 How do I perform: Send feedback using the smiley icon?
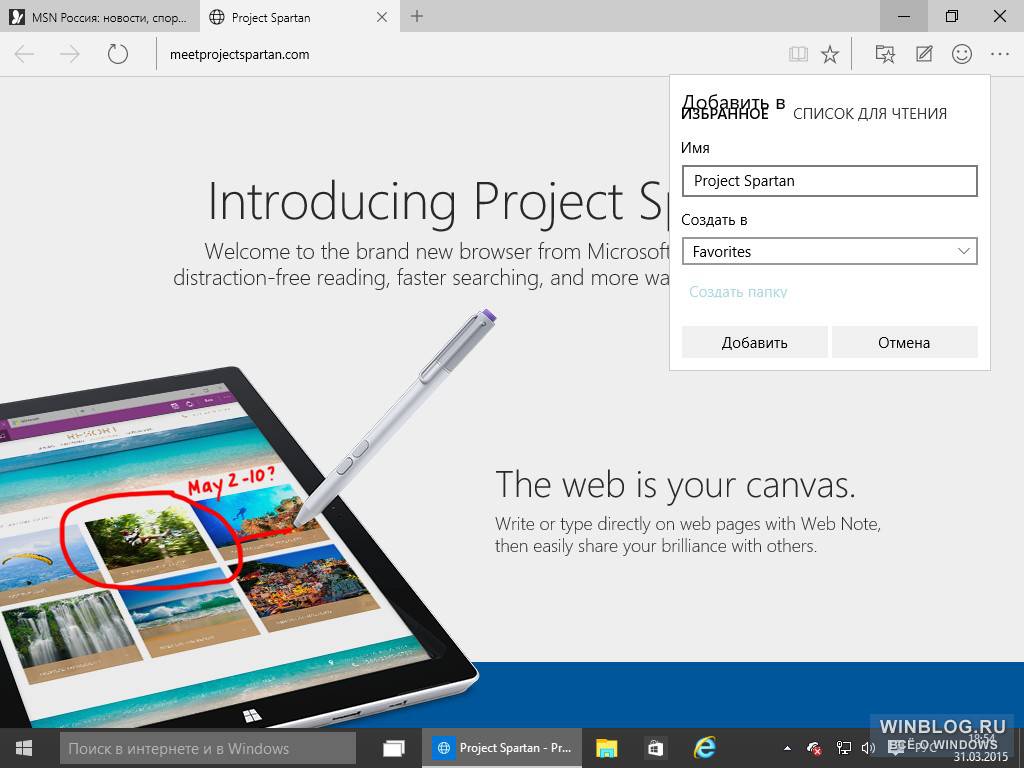click(962, 54)
